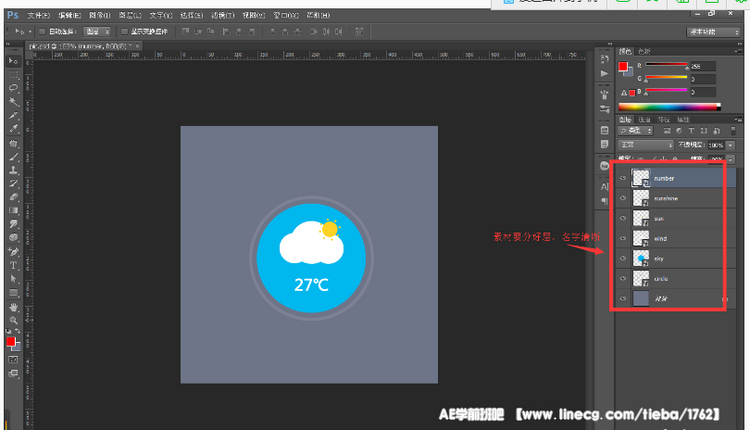Select the Horizontal Type tool
750x430 pixels.
(13, 265)
